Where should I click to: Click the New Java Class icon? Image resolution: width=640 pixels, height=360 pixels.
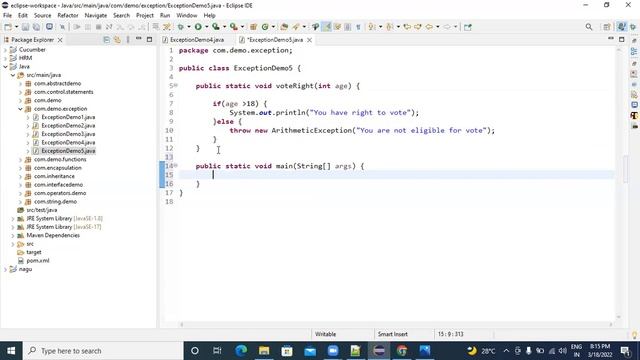[265, 27]
